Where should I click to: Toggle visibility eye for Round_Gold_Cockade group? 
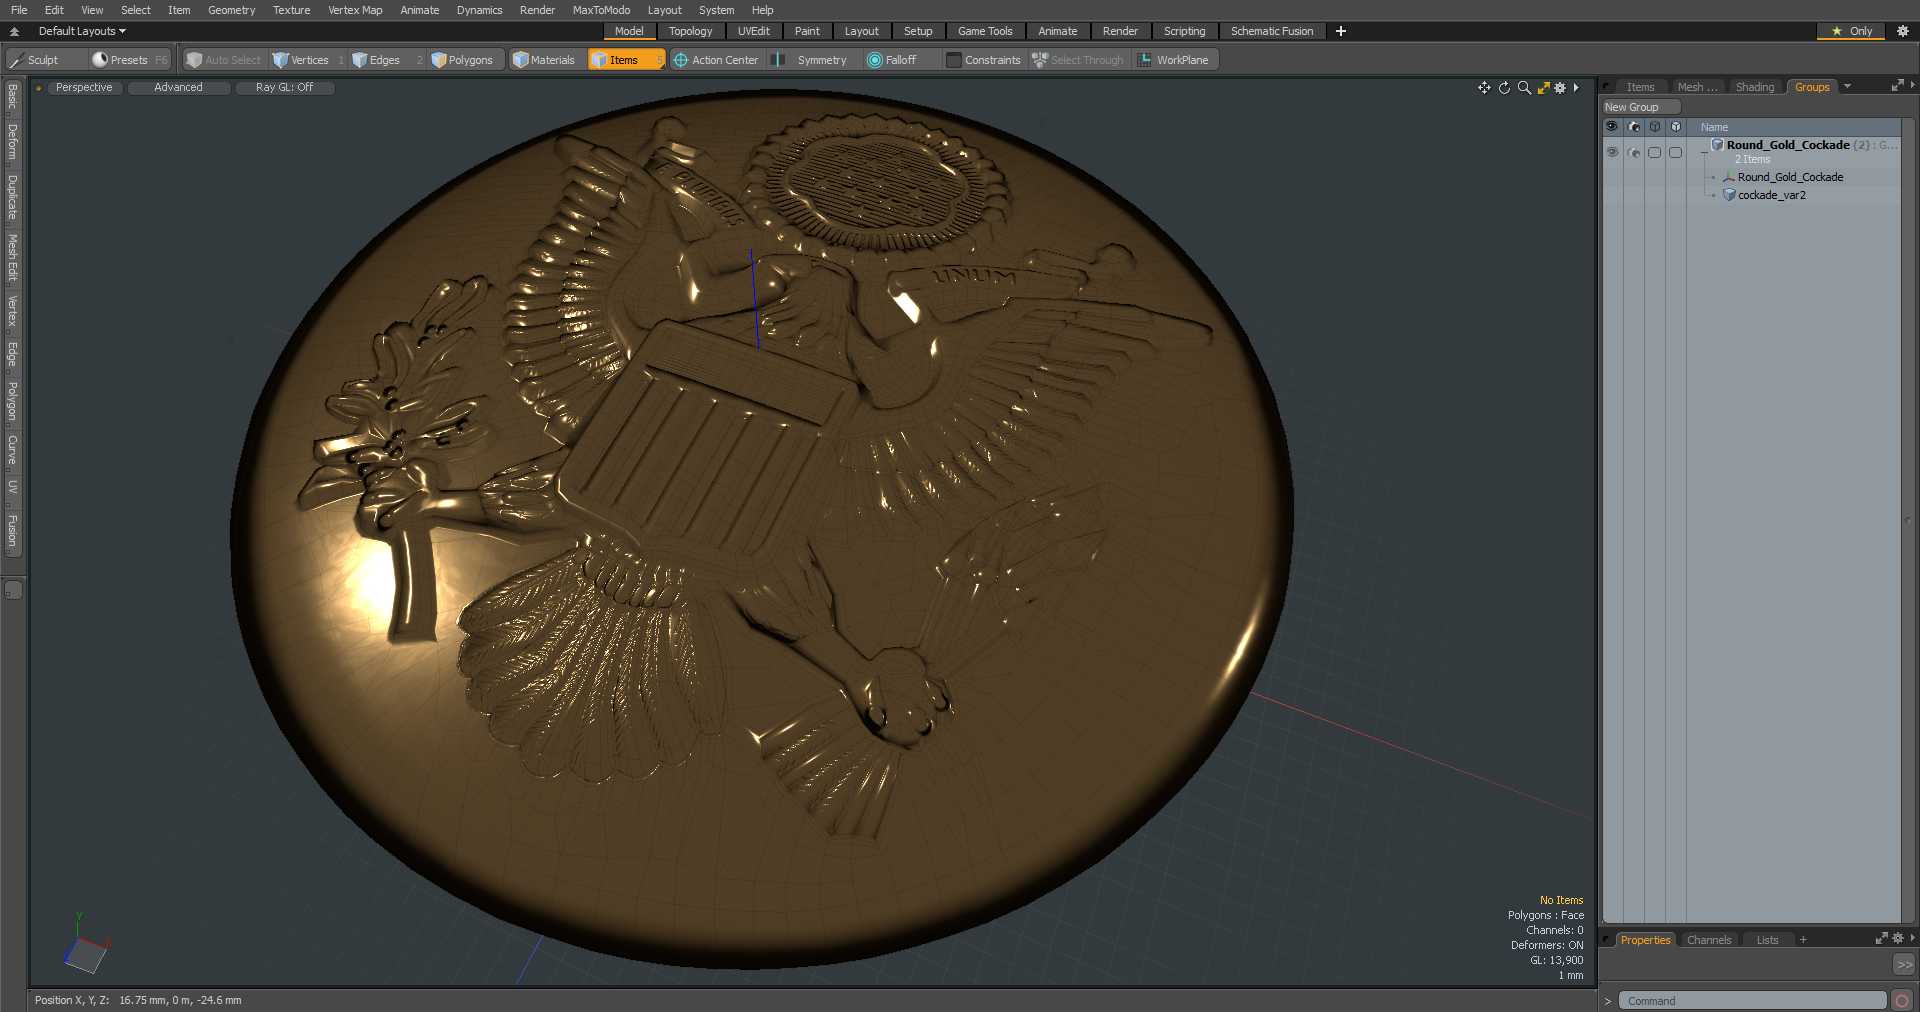point(1612,152)
